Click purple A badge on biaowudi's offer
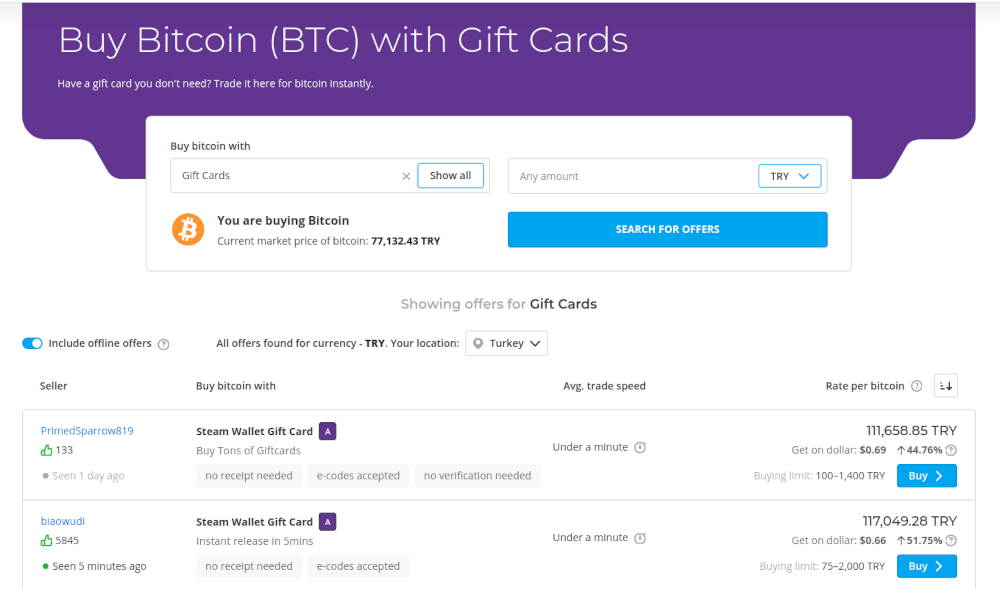 tap(327, 522)
